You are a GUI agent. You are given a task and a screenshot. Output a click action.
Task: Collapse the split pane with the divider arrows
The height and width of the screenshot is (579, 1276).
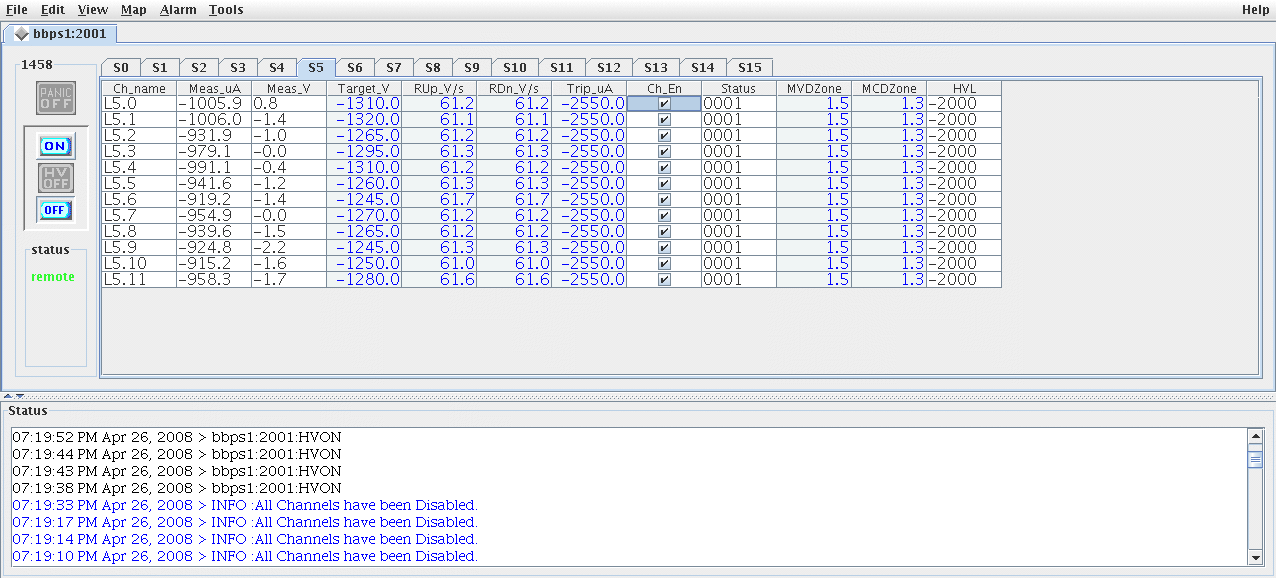(13, 396)
